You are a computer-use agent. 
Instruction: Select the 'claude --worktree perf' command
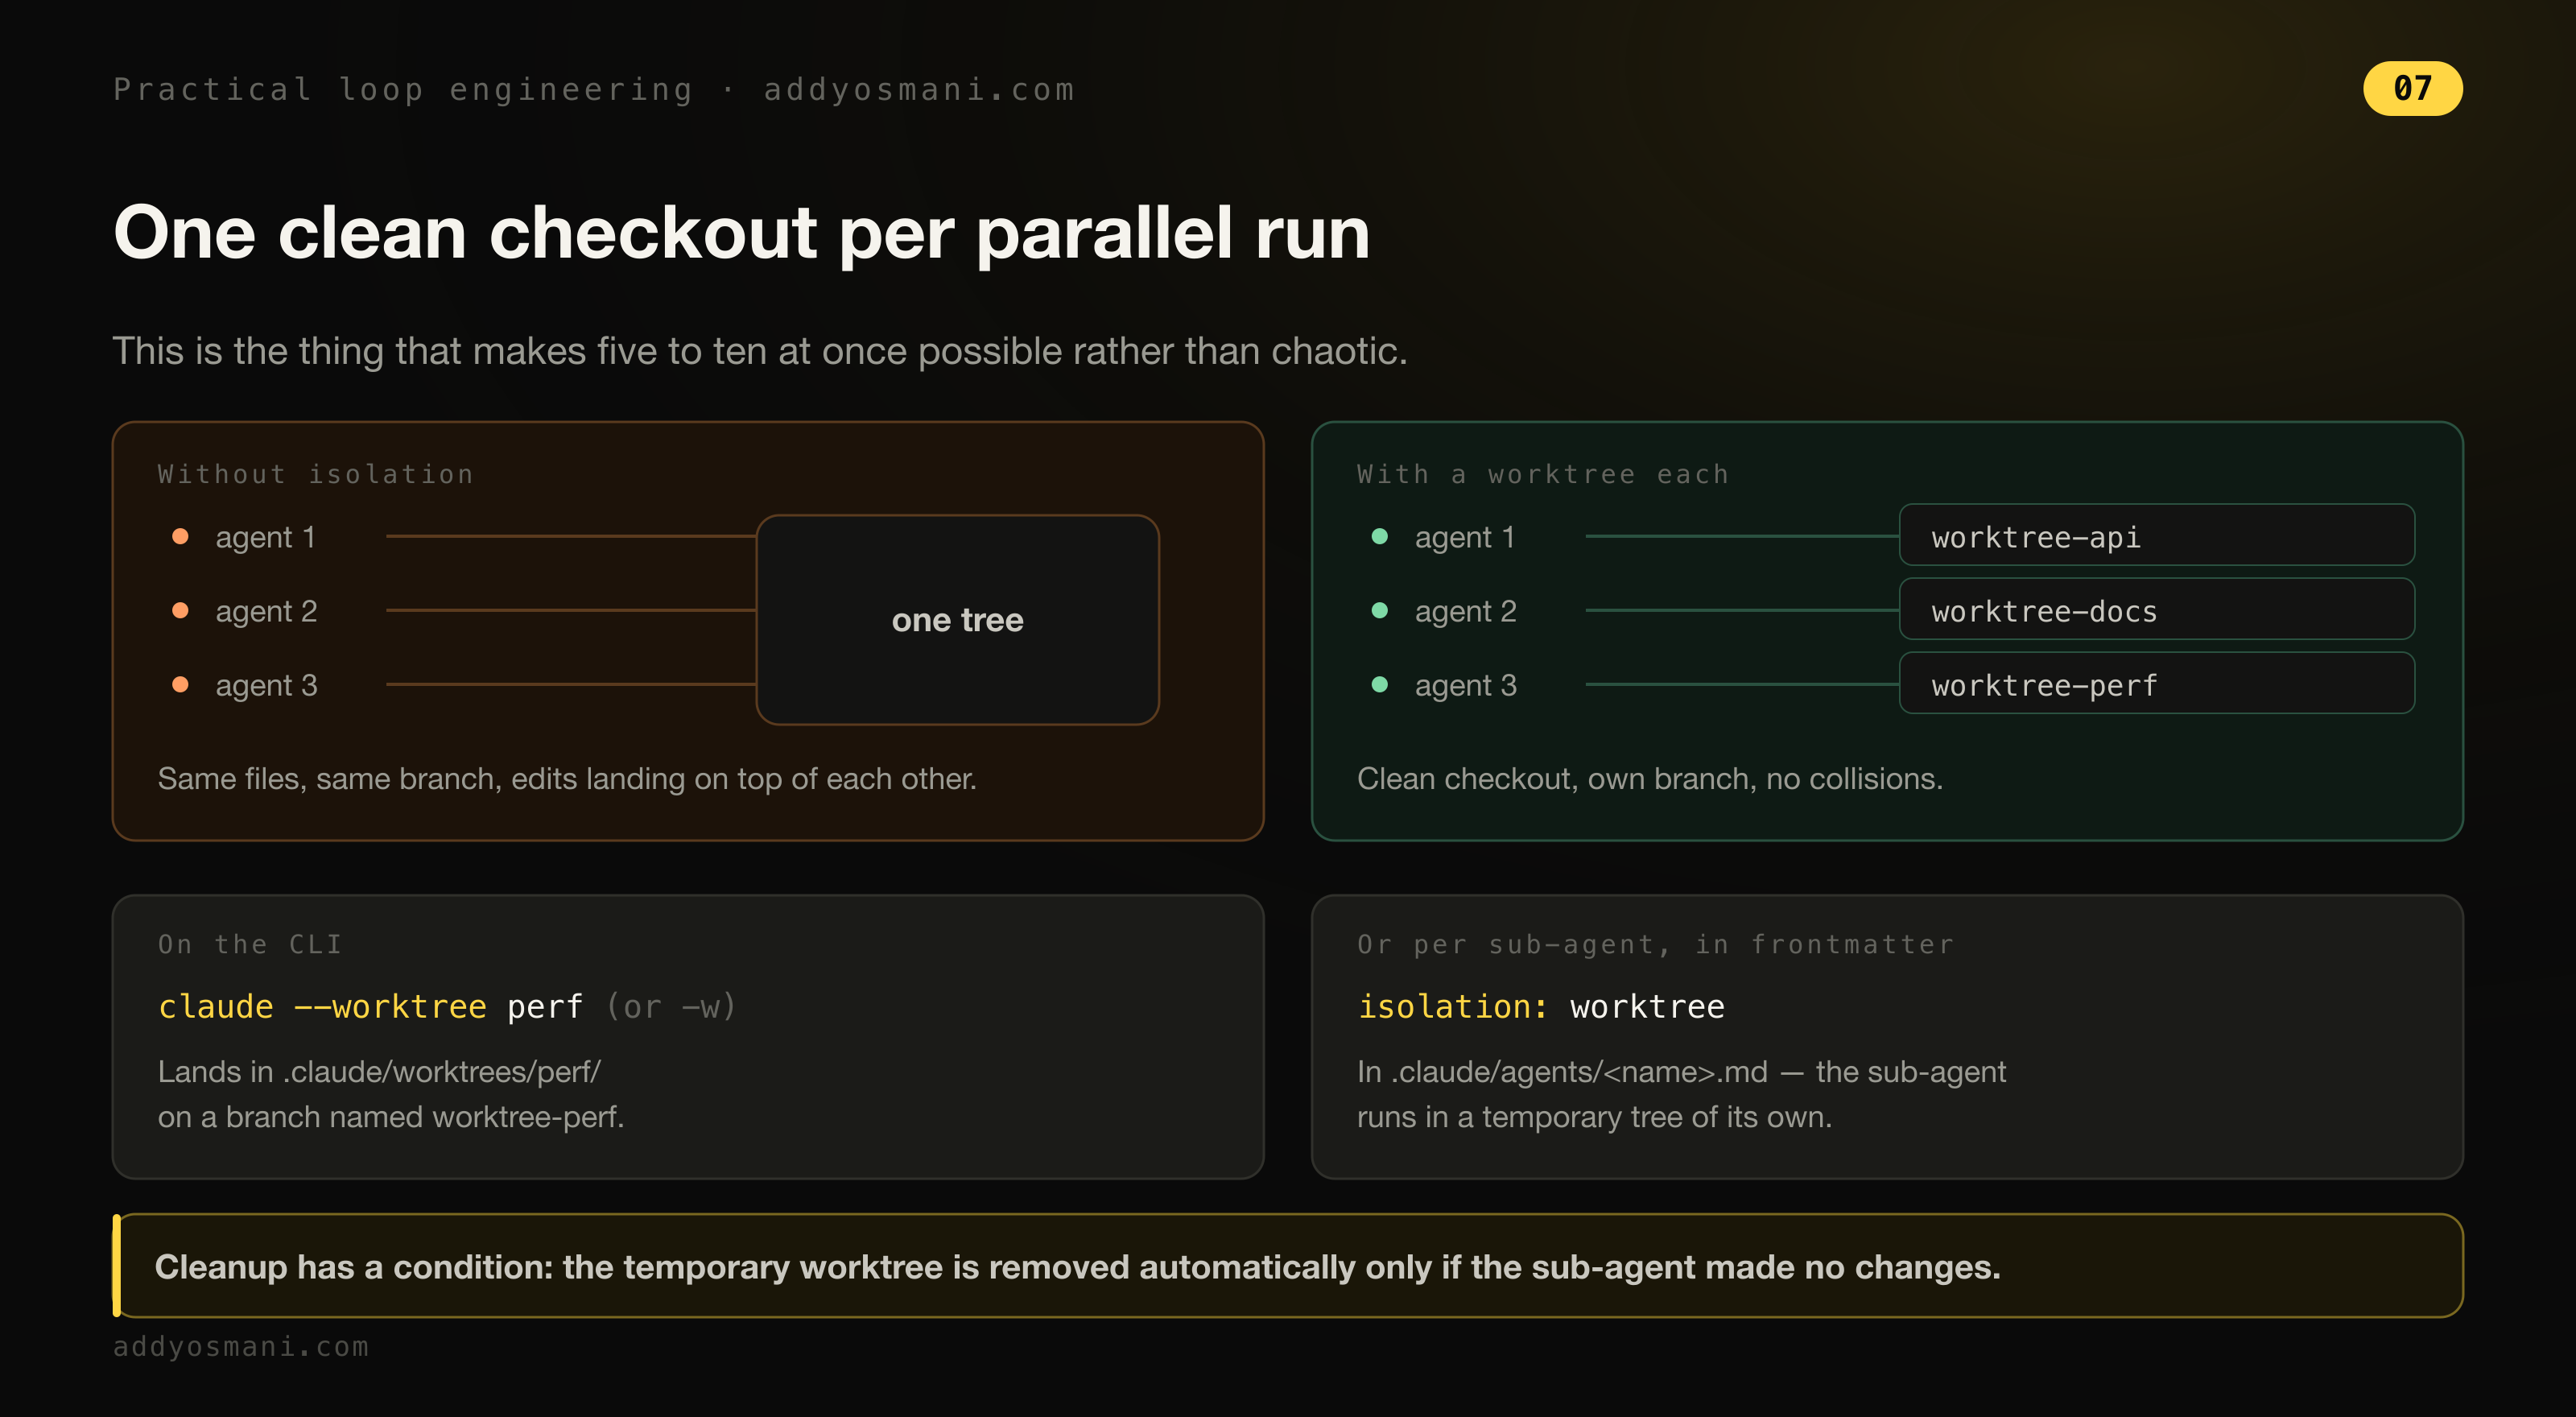[x=370, y=1006]
